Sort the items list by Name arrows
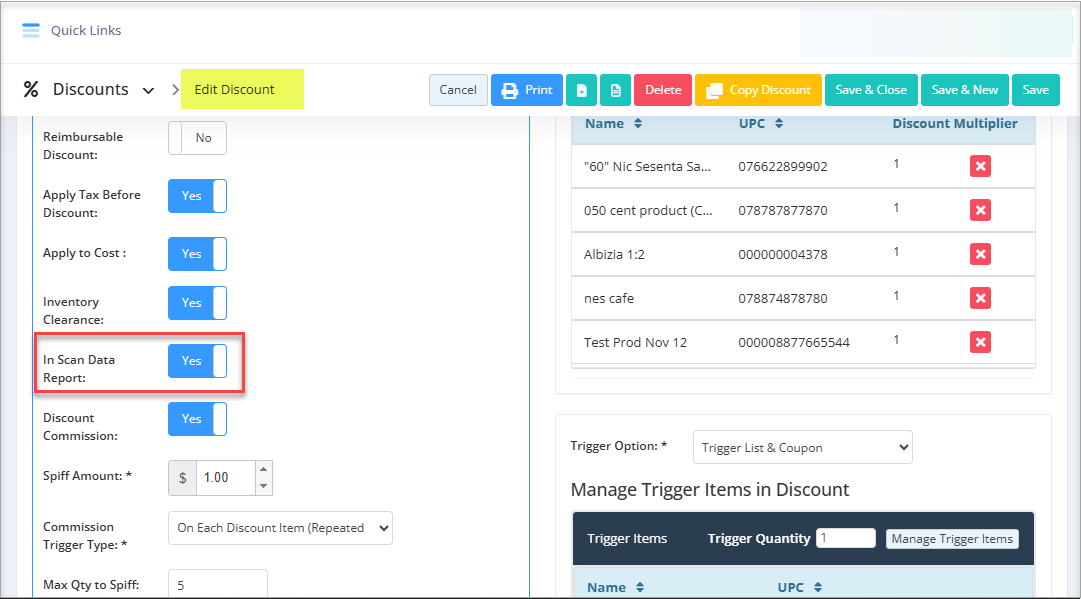 tap(638, 123)
